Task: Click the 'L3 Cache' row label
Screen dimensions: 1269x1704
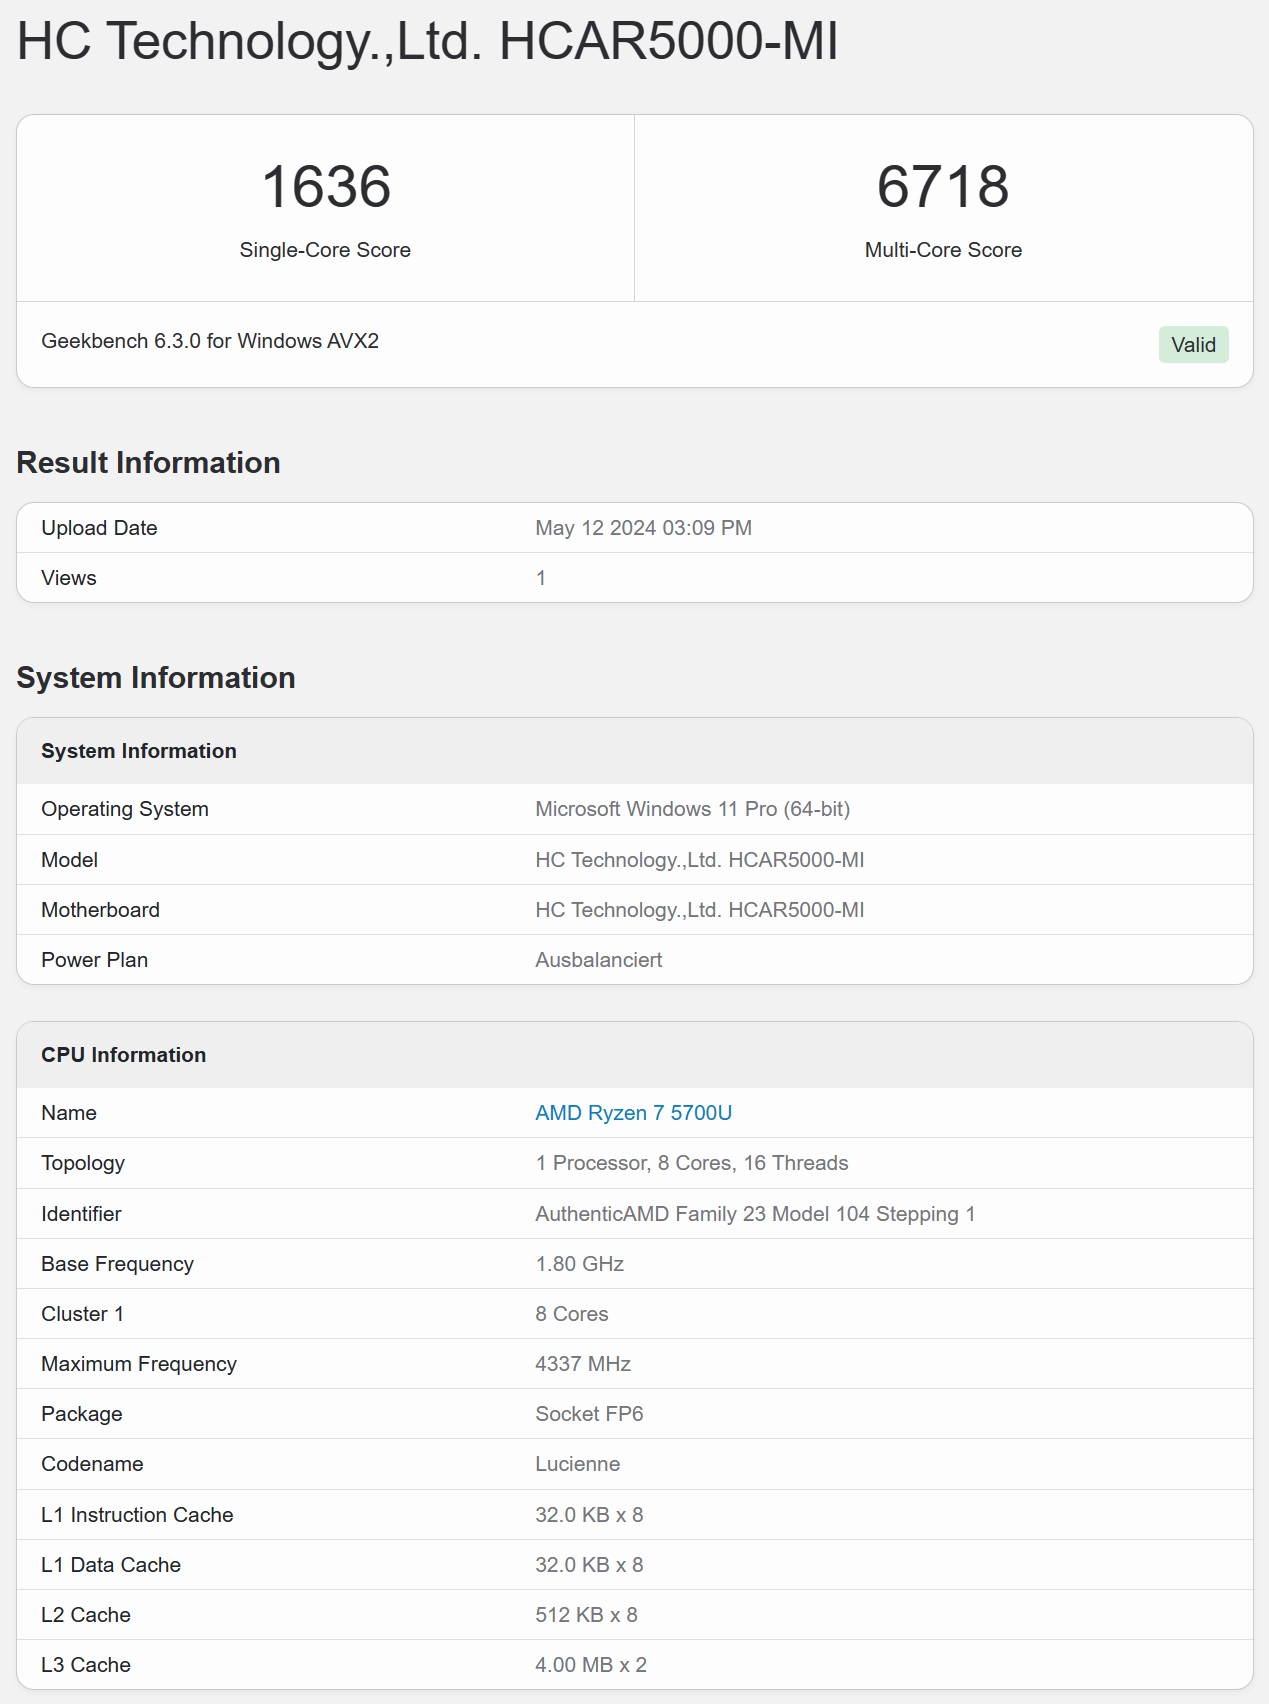Action: pos(86,1665)
